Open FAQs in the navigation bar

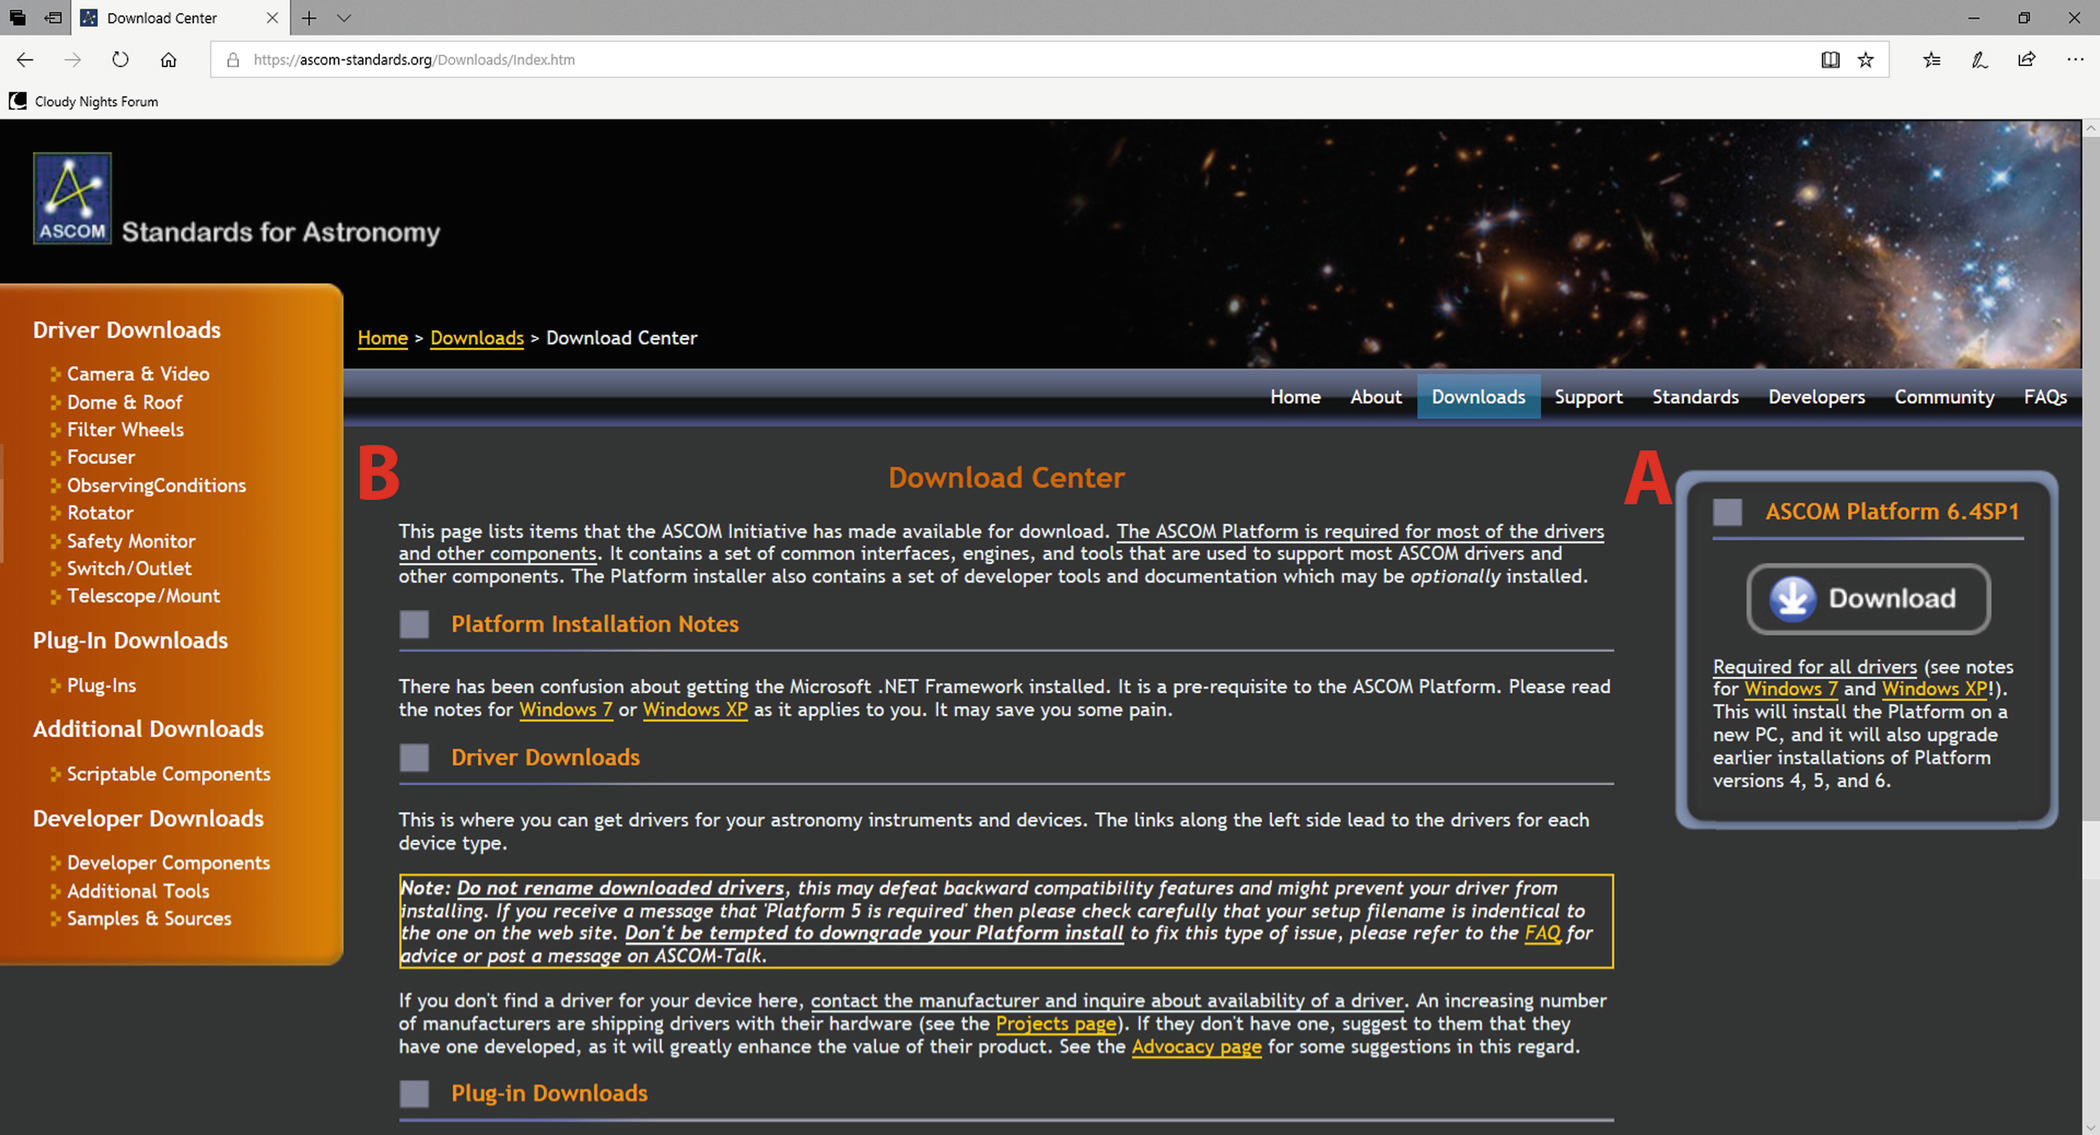pyautogui.click(x=2045, y=397)
